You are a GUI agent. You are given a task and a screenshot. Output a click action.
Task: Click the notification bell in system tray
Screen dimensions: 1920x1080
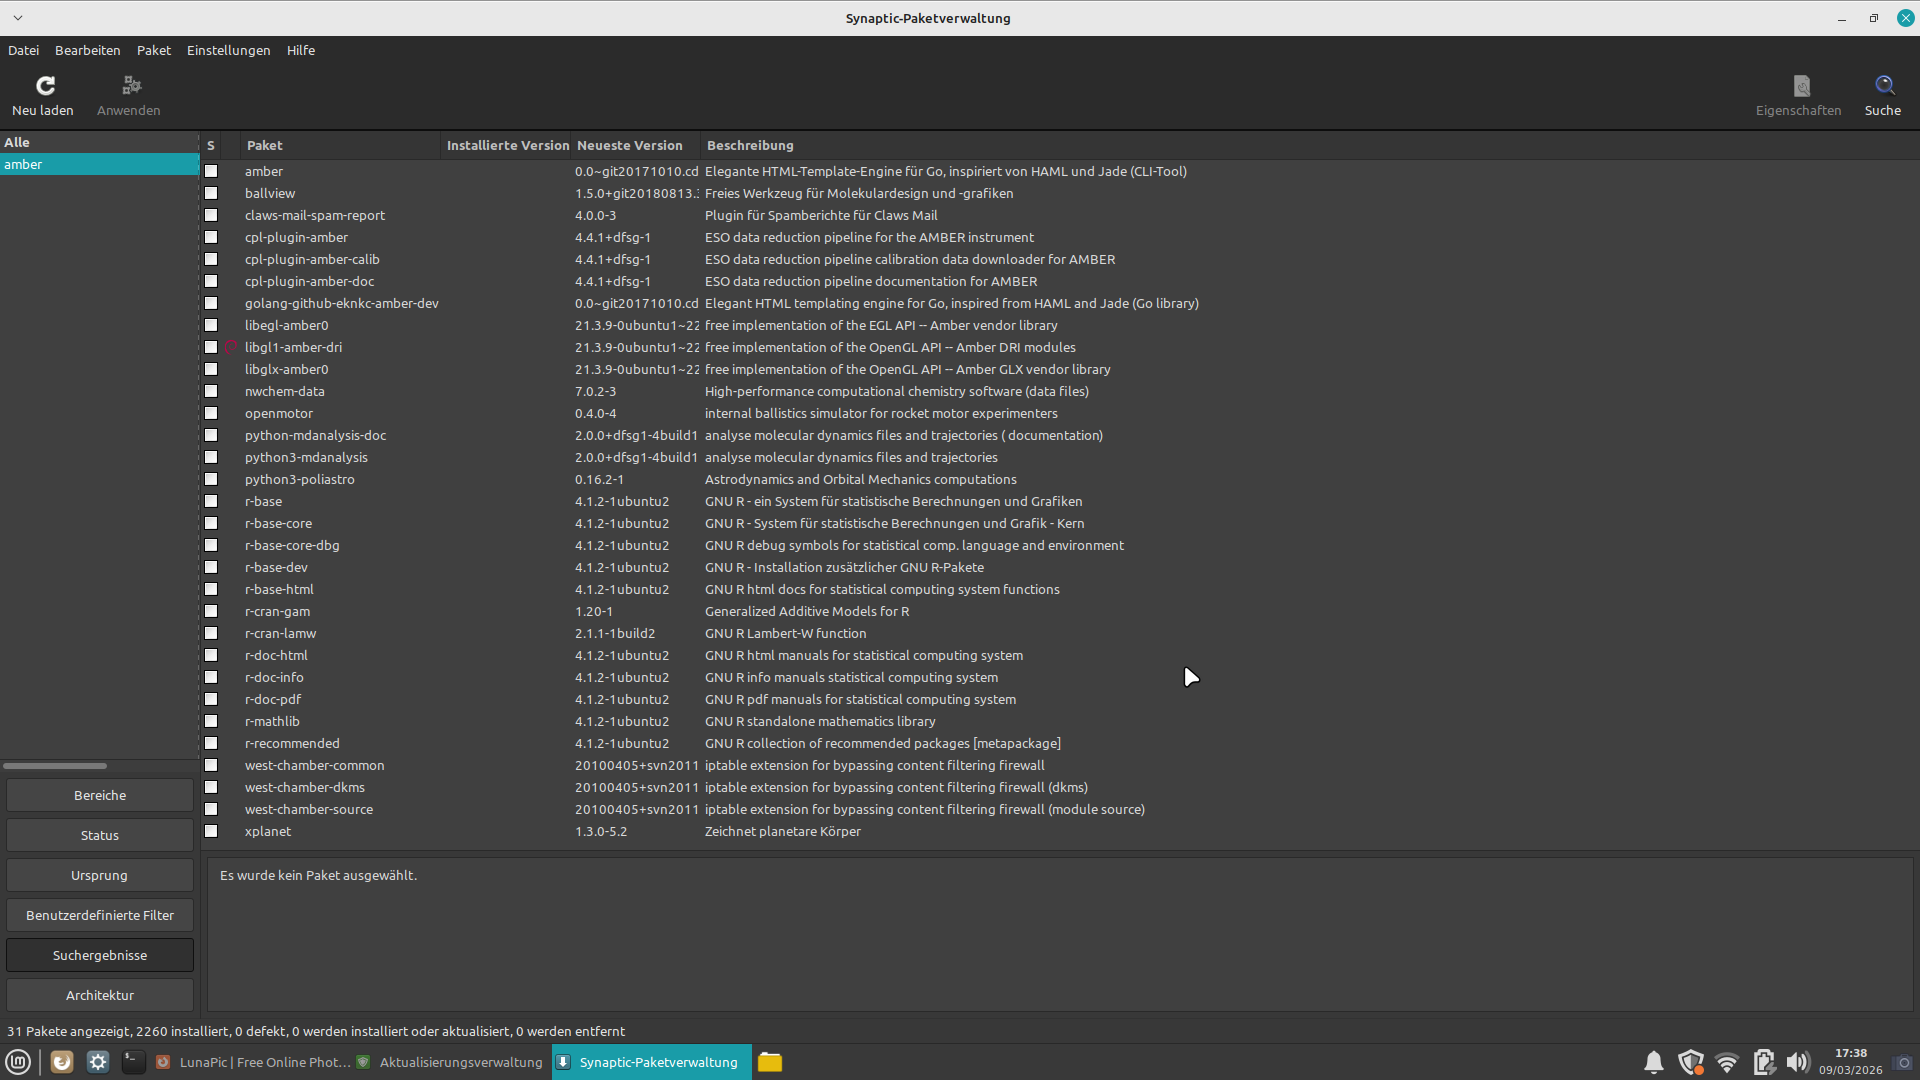[1654, 1062]
